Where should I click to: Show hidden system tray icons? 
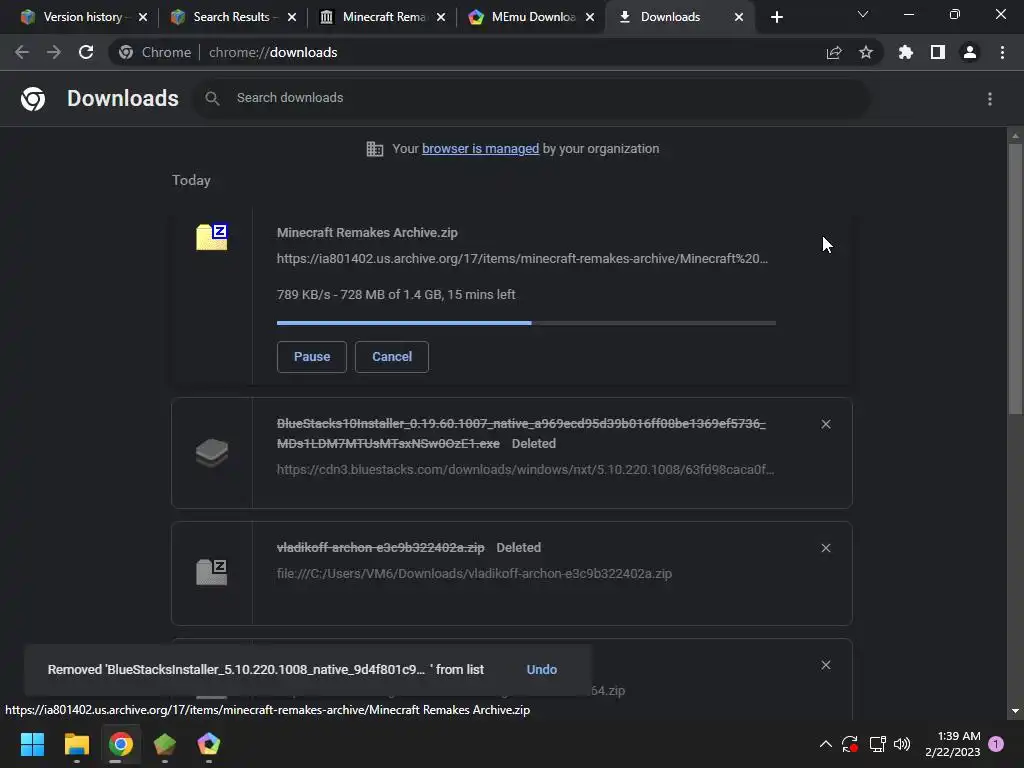coord(825,744)
